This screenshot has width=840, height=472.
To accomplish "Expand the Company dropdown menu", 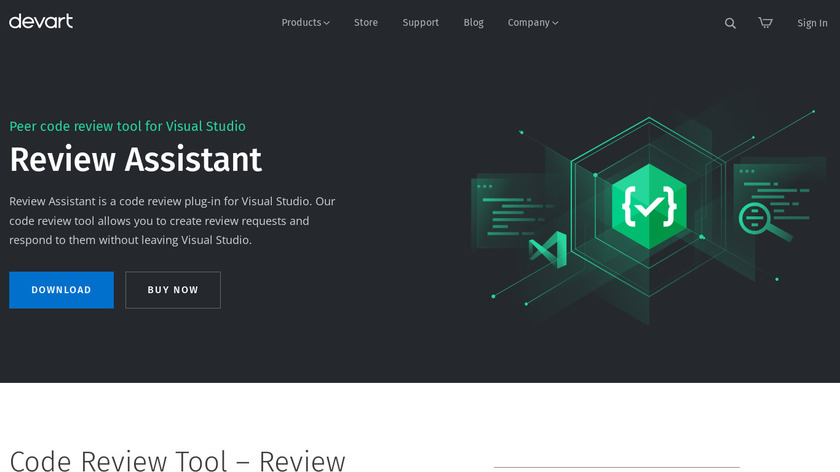I will [x=533, y=23].
